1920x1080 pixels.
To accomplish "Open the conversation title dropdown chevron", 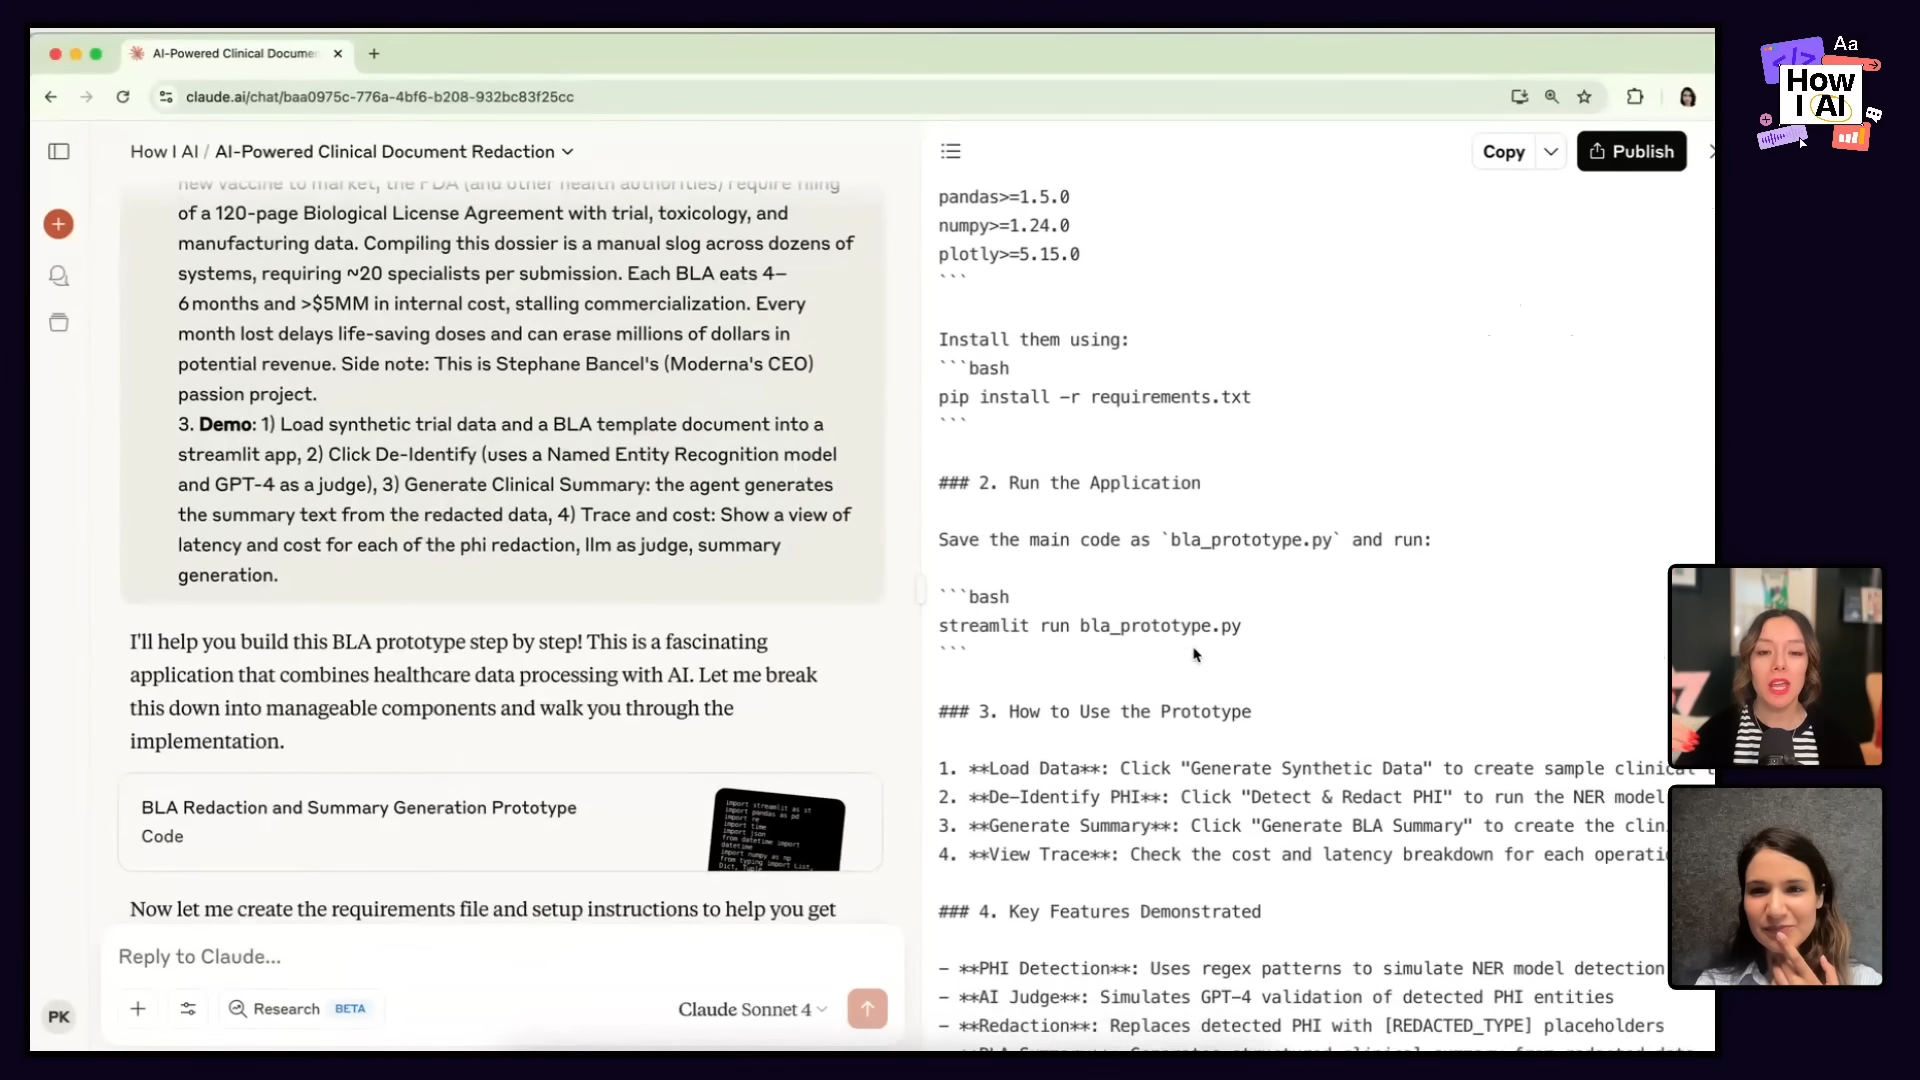I will [x=568, y=151].
